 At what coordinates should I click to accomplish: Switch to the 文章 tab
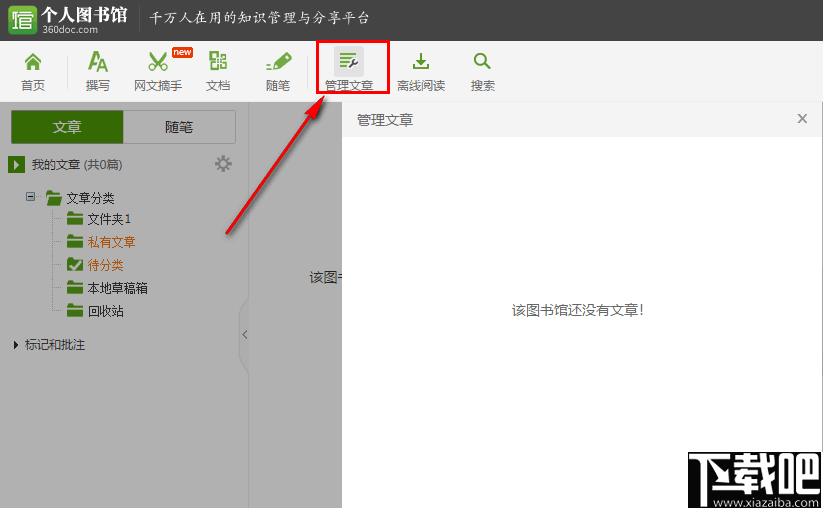[x=67, y=126]
